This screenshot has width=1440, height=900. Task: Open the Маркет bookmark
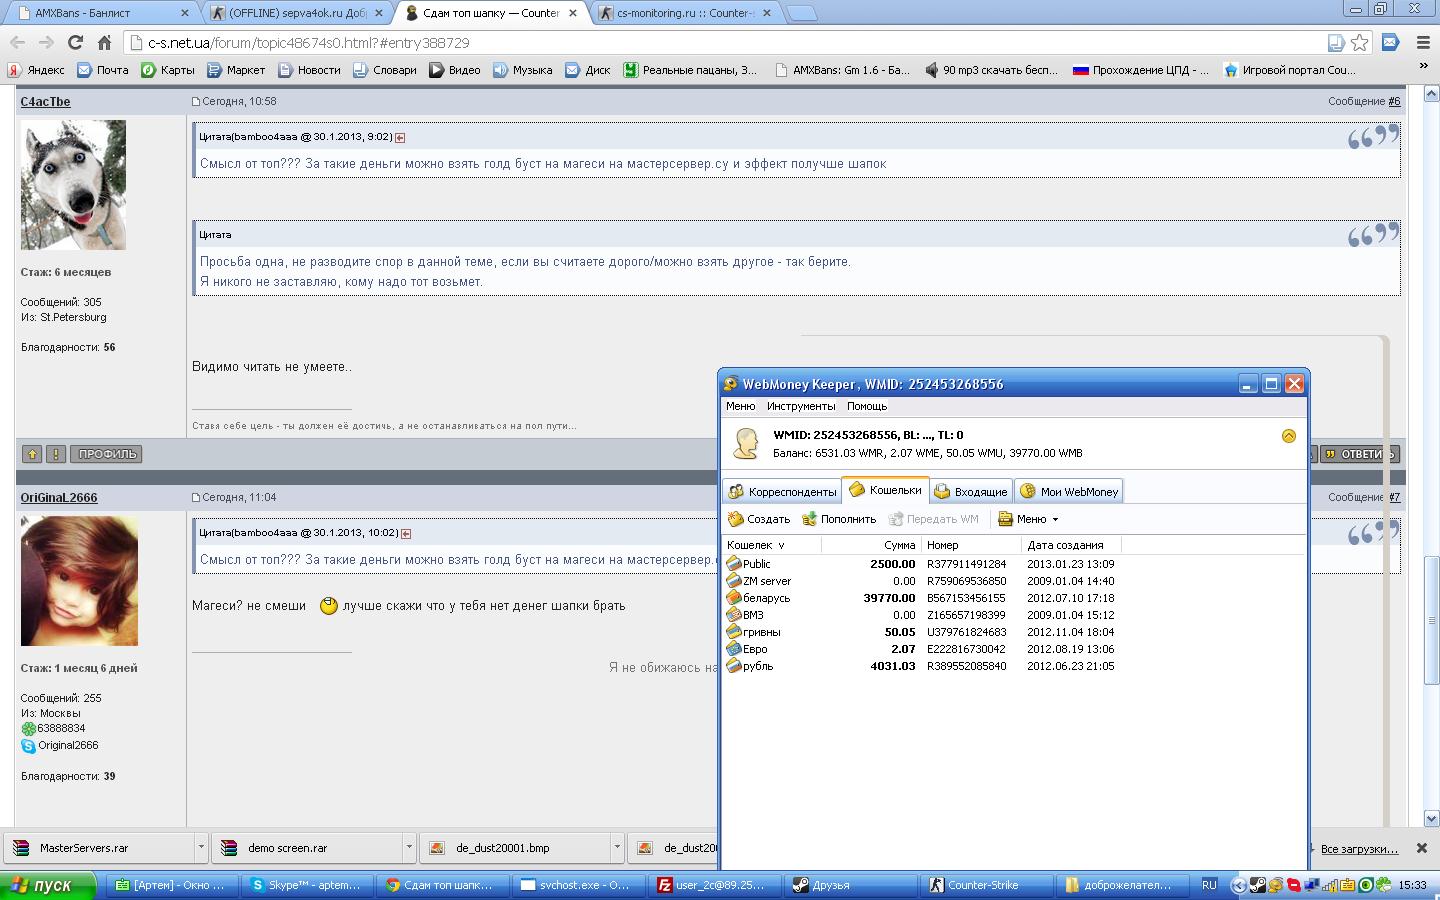tap(236, 70)
